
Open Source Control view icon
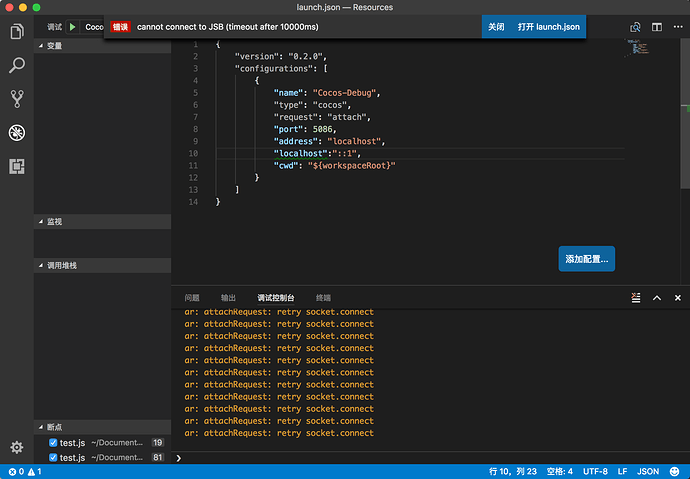[x=16, y=99]
